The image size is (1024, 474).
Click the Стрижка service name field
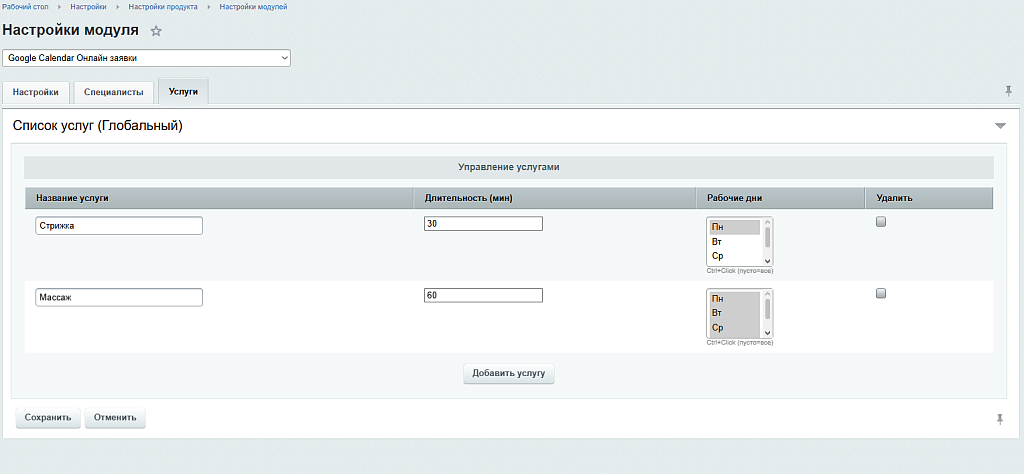(119, 226)
